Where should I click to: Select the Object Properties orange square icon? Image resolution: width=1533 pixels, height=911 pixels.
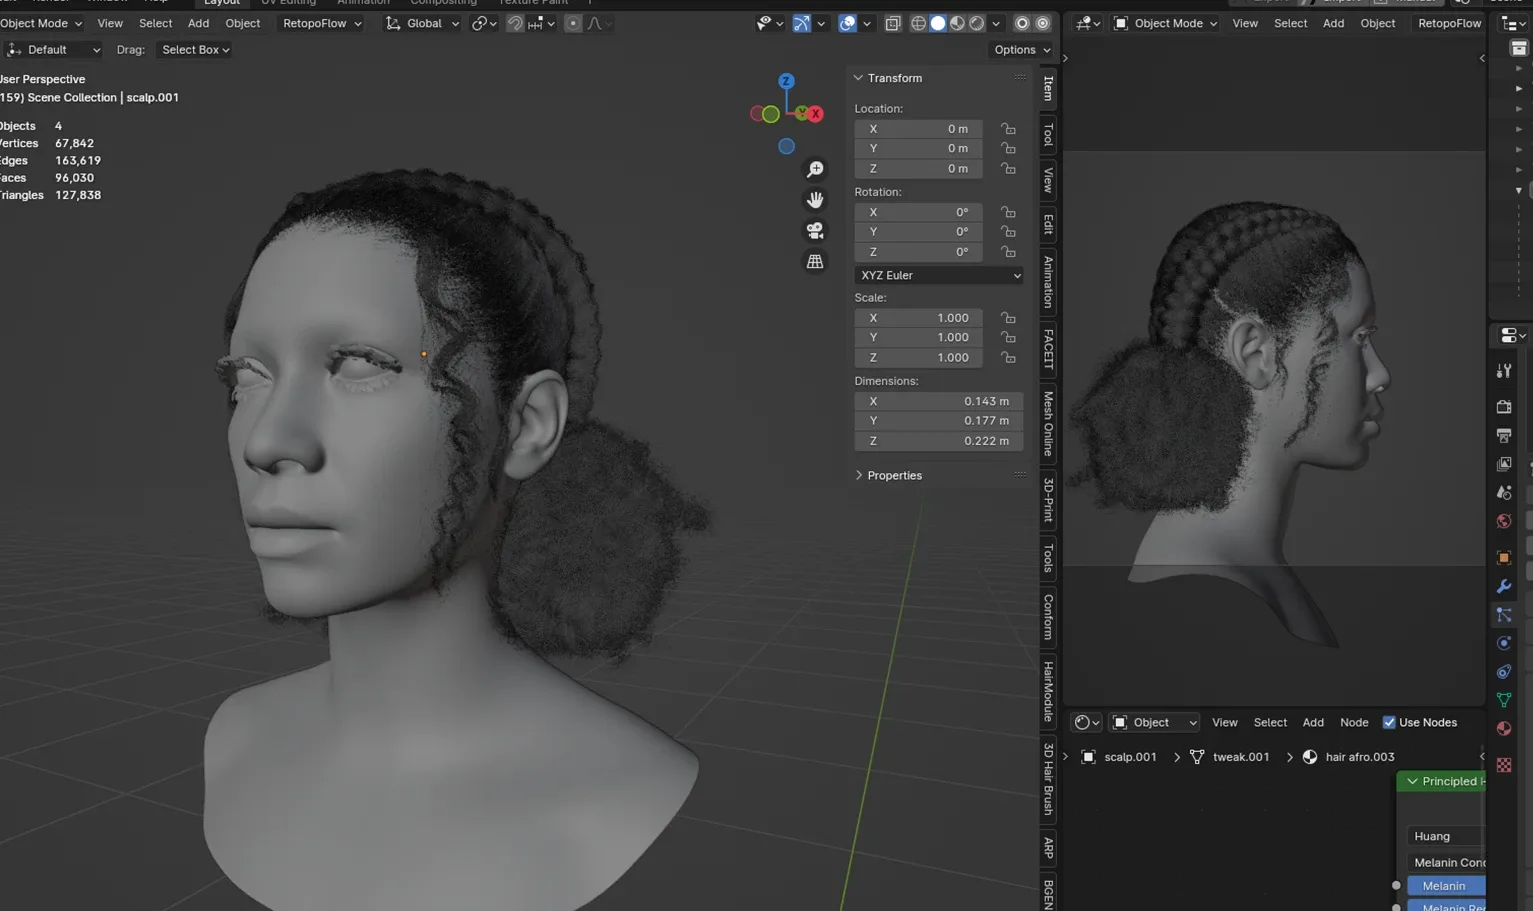tap(1504, 557)
